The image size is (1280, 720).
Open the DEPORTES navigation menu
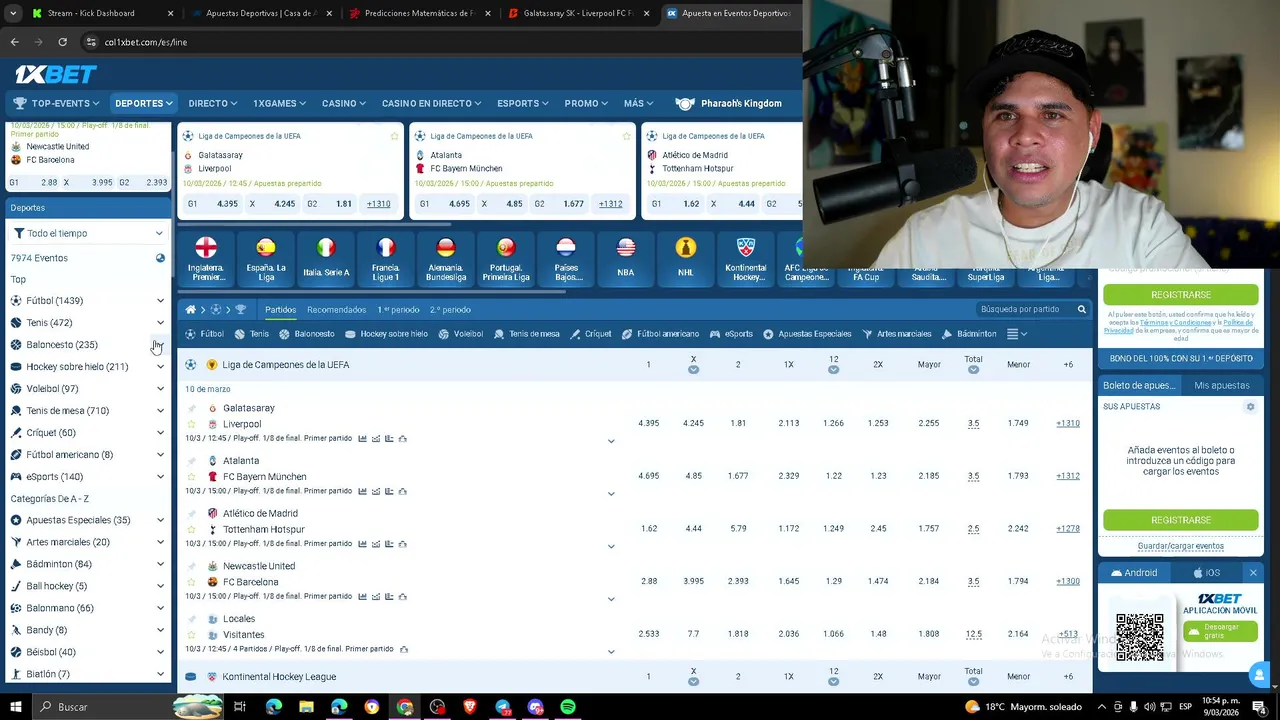coord(143,103)
